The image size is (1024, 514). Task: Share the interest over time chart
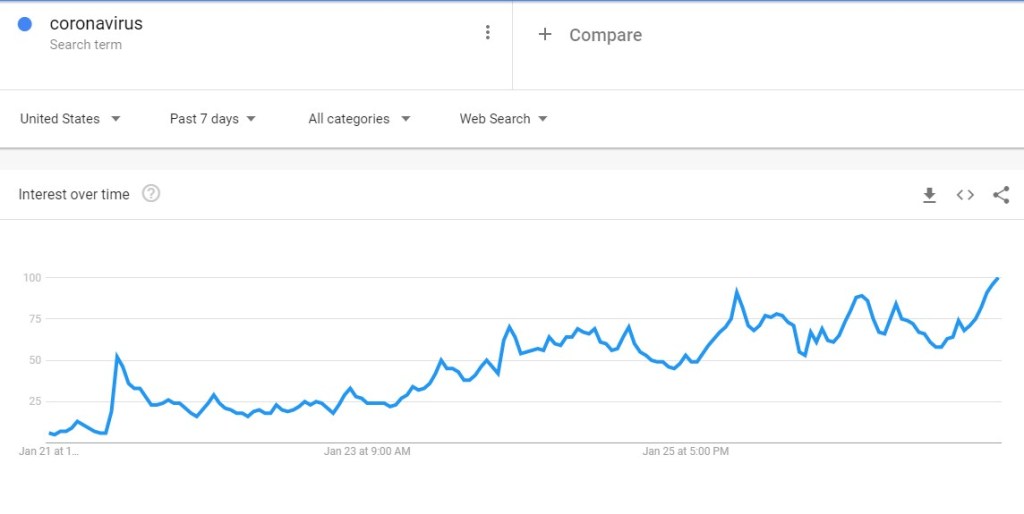coord(1001,195)
